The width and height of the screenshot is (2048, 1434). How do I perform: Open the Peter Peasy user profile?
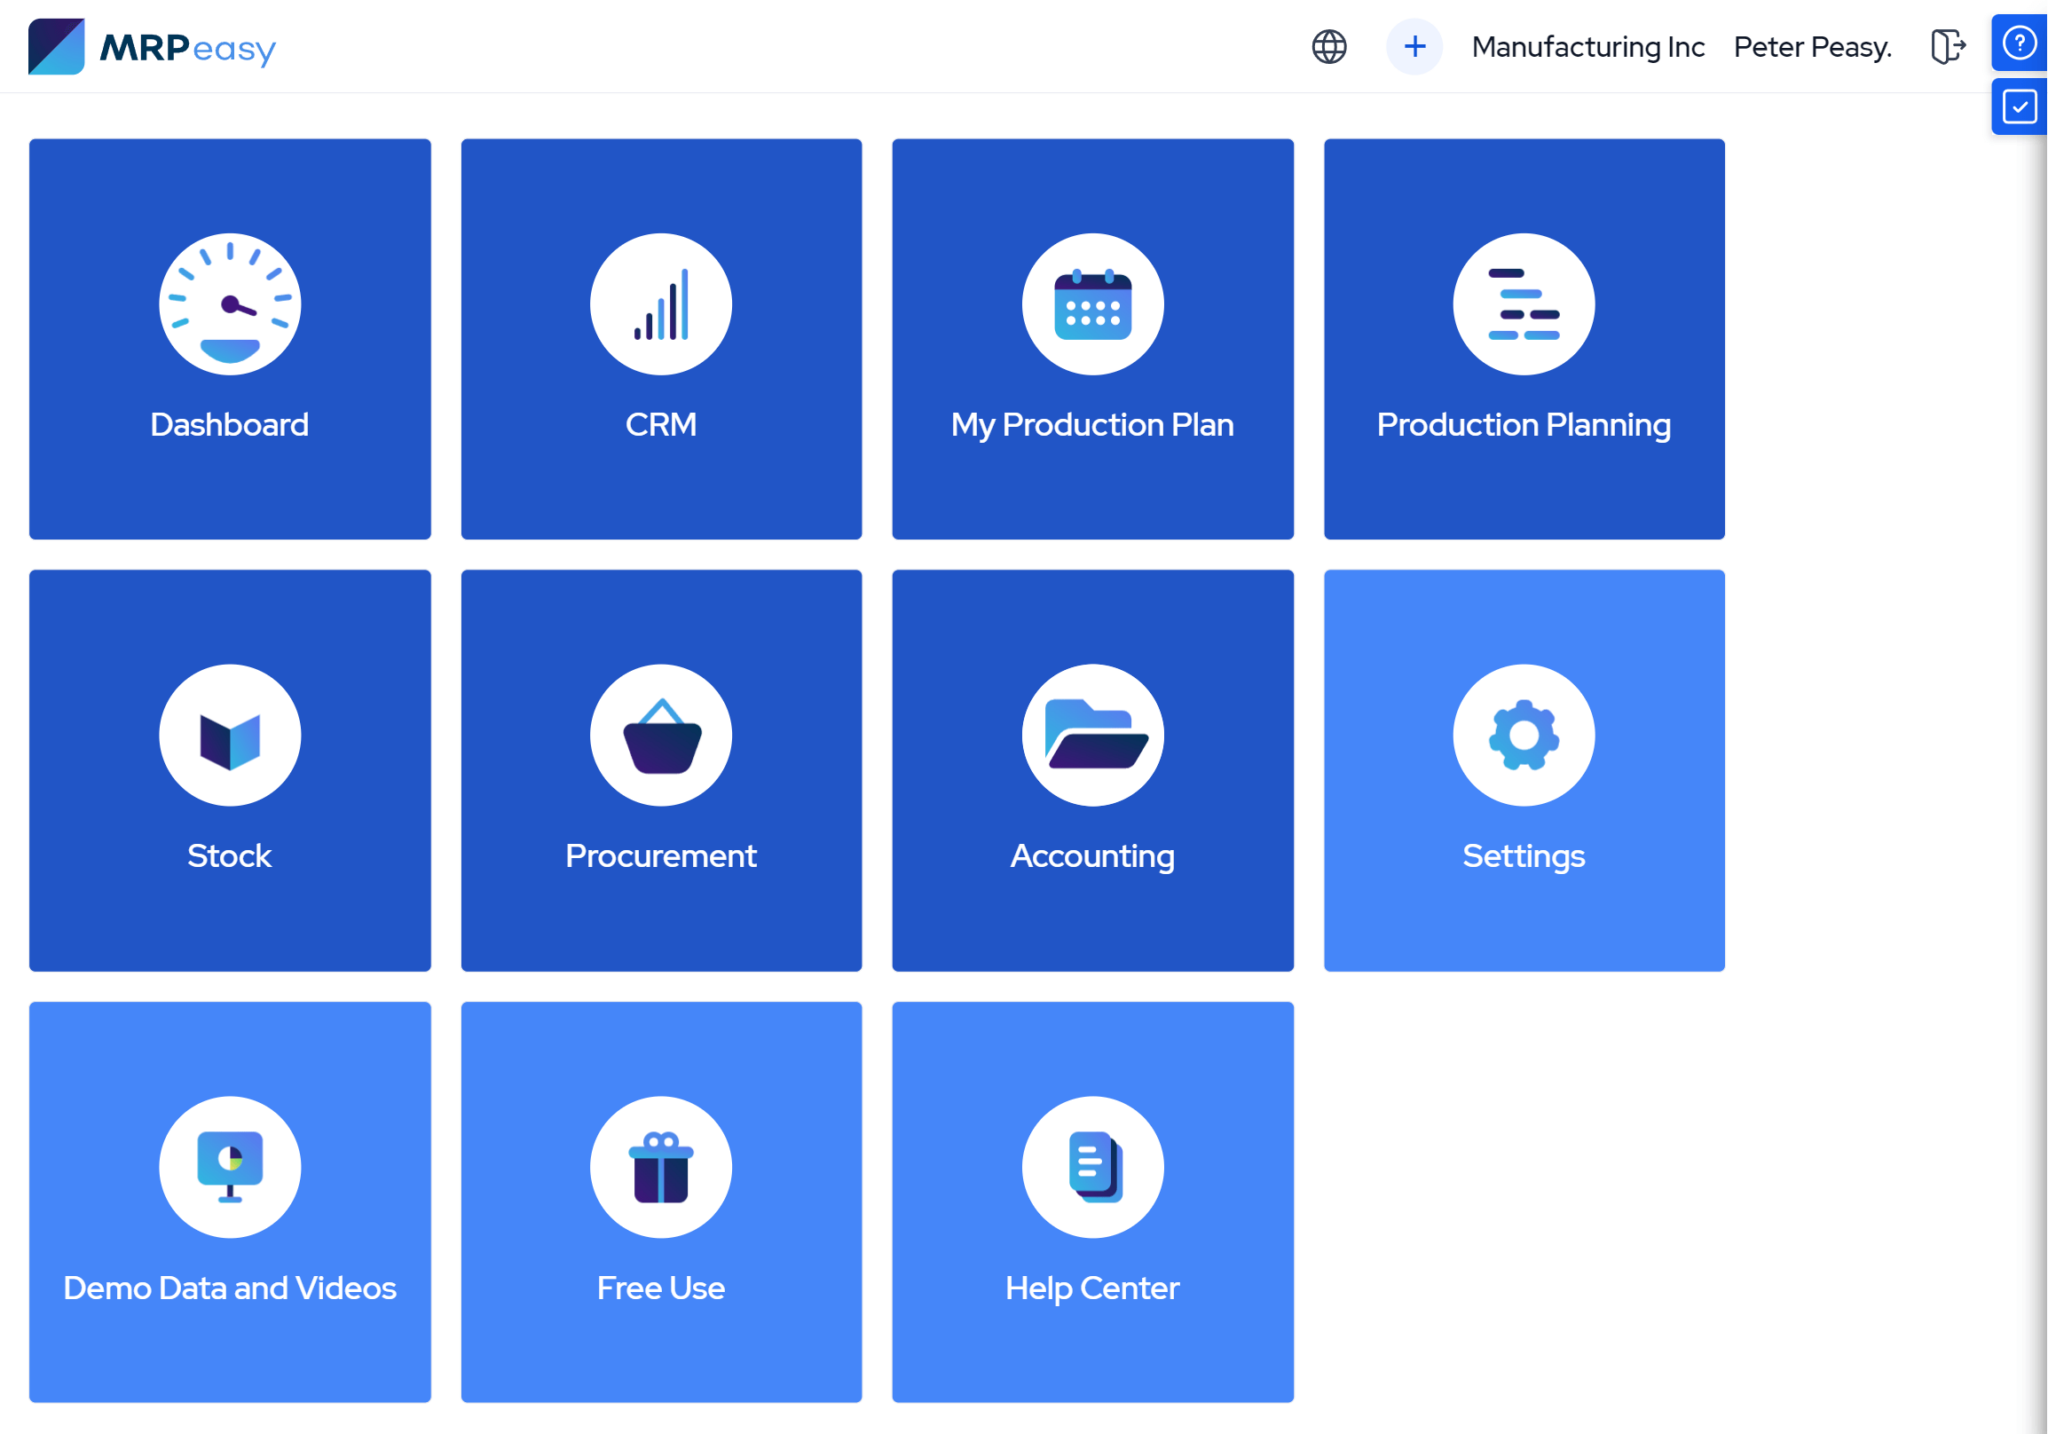[1812, 47]
